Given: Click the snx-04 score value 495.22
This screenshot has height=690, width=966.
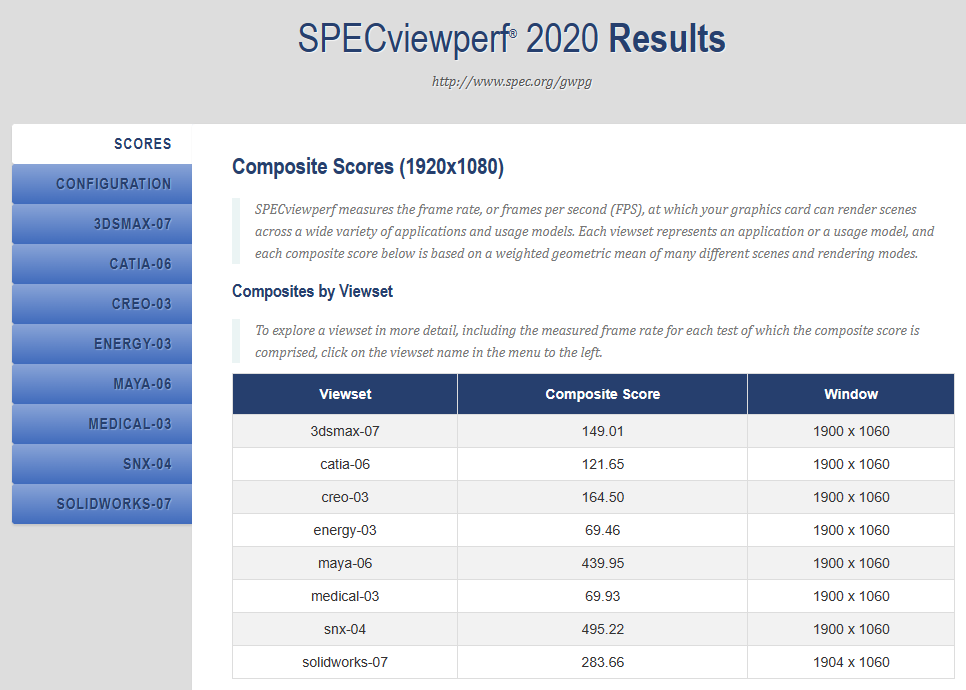Looking at the screenshot, I should pyautogui.click(x=602, y=629).
